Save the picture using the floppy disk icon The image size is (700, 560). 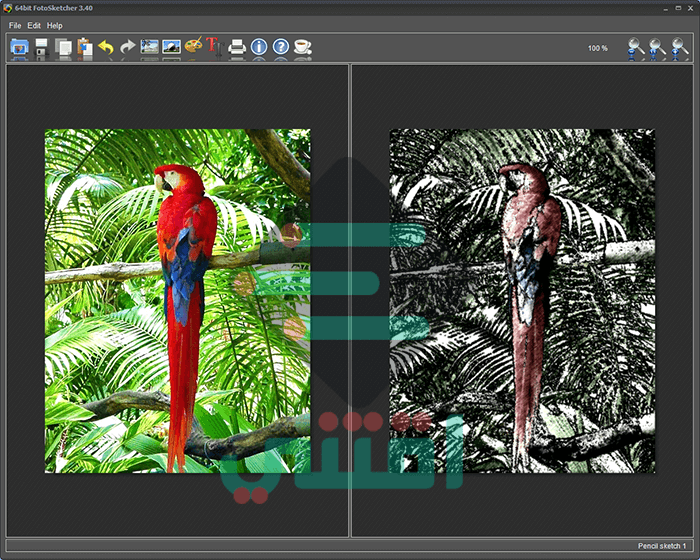point(41,46)
